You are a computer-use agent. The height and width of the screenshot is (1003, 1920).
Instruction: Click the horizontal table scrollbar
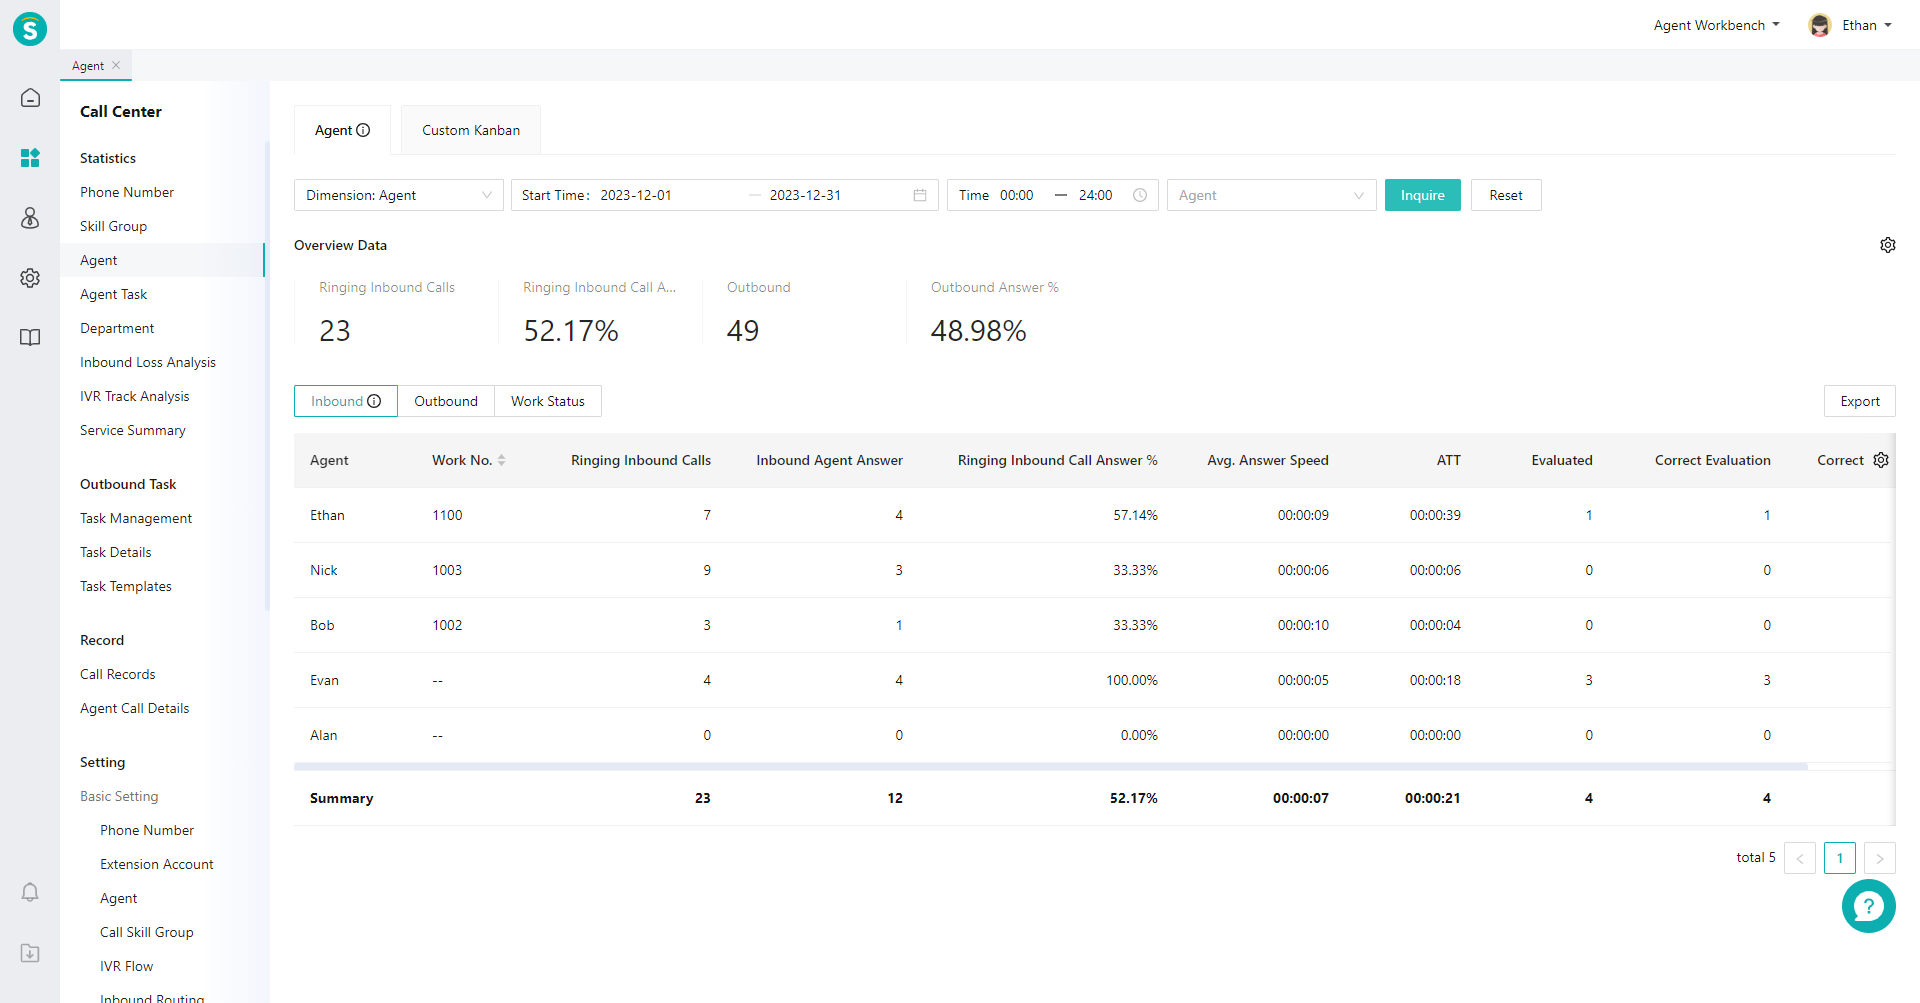1050,766
